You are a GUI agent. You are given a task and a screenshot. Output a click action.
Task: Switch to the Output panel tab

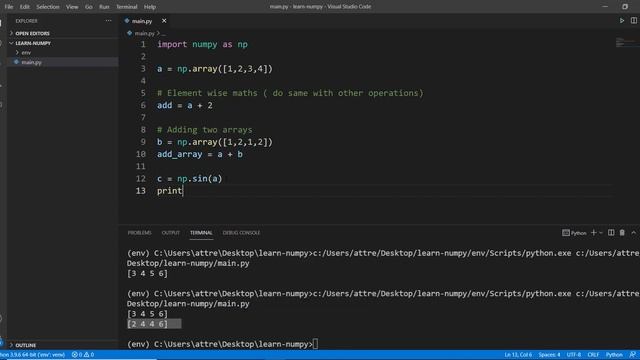point(171,233)
